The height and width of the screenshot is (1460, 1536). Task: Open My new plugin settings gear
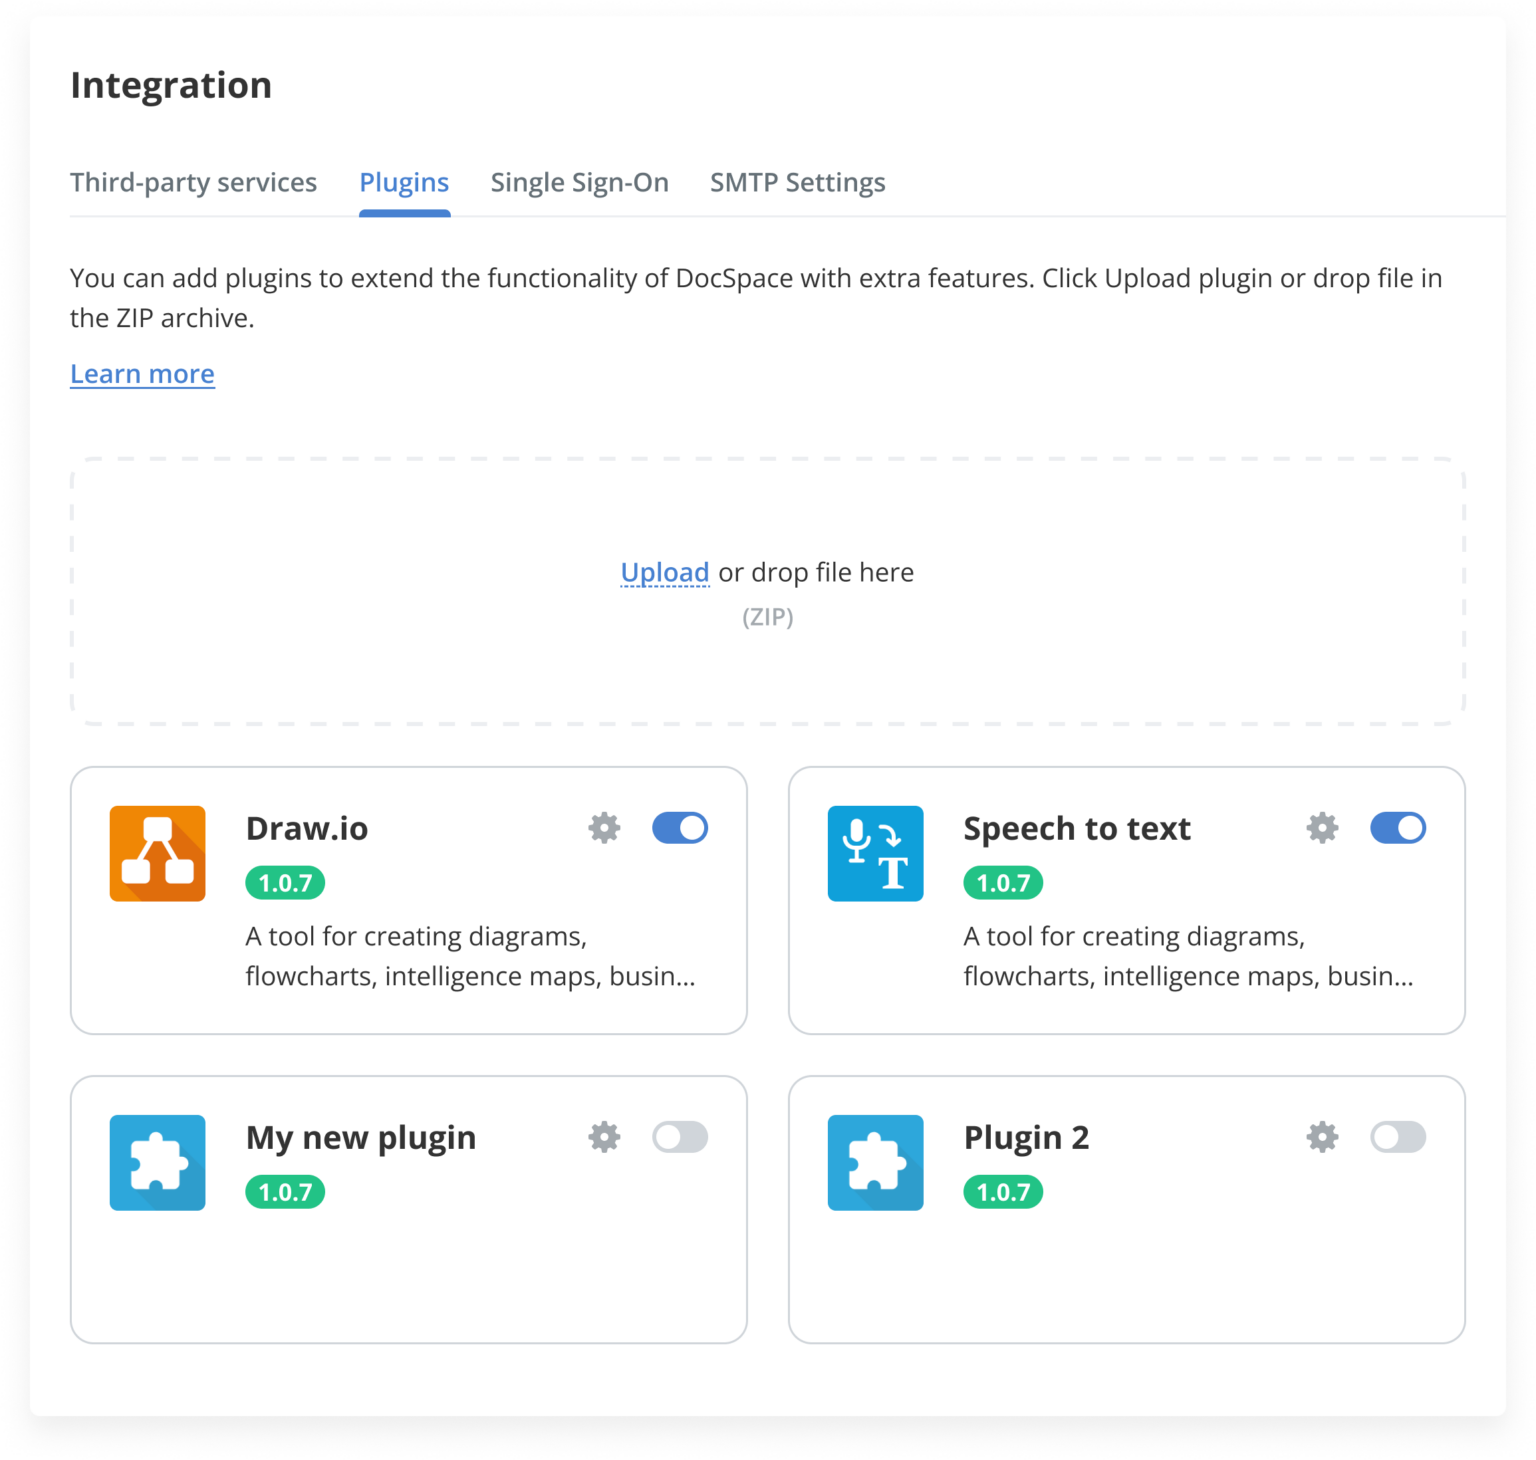[x=604, y=1137]
